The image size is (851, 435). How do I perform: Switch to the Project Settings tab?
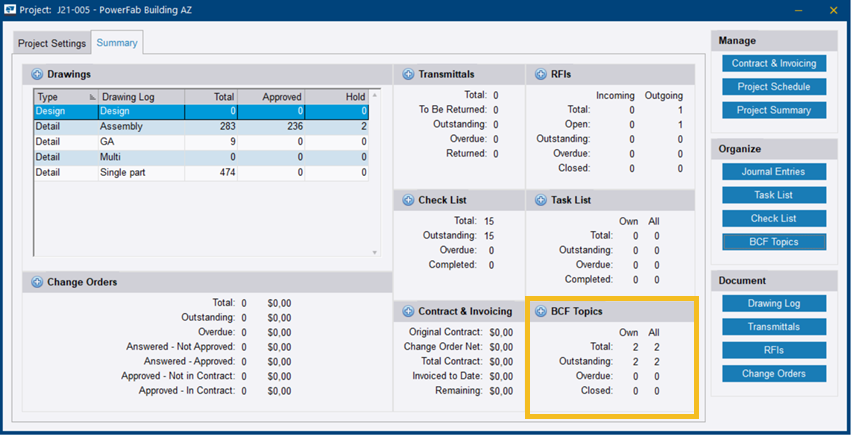52,43
